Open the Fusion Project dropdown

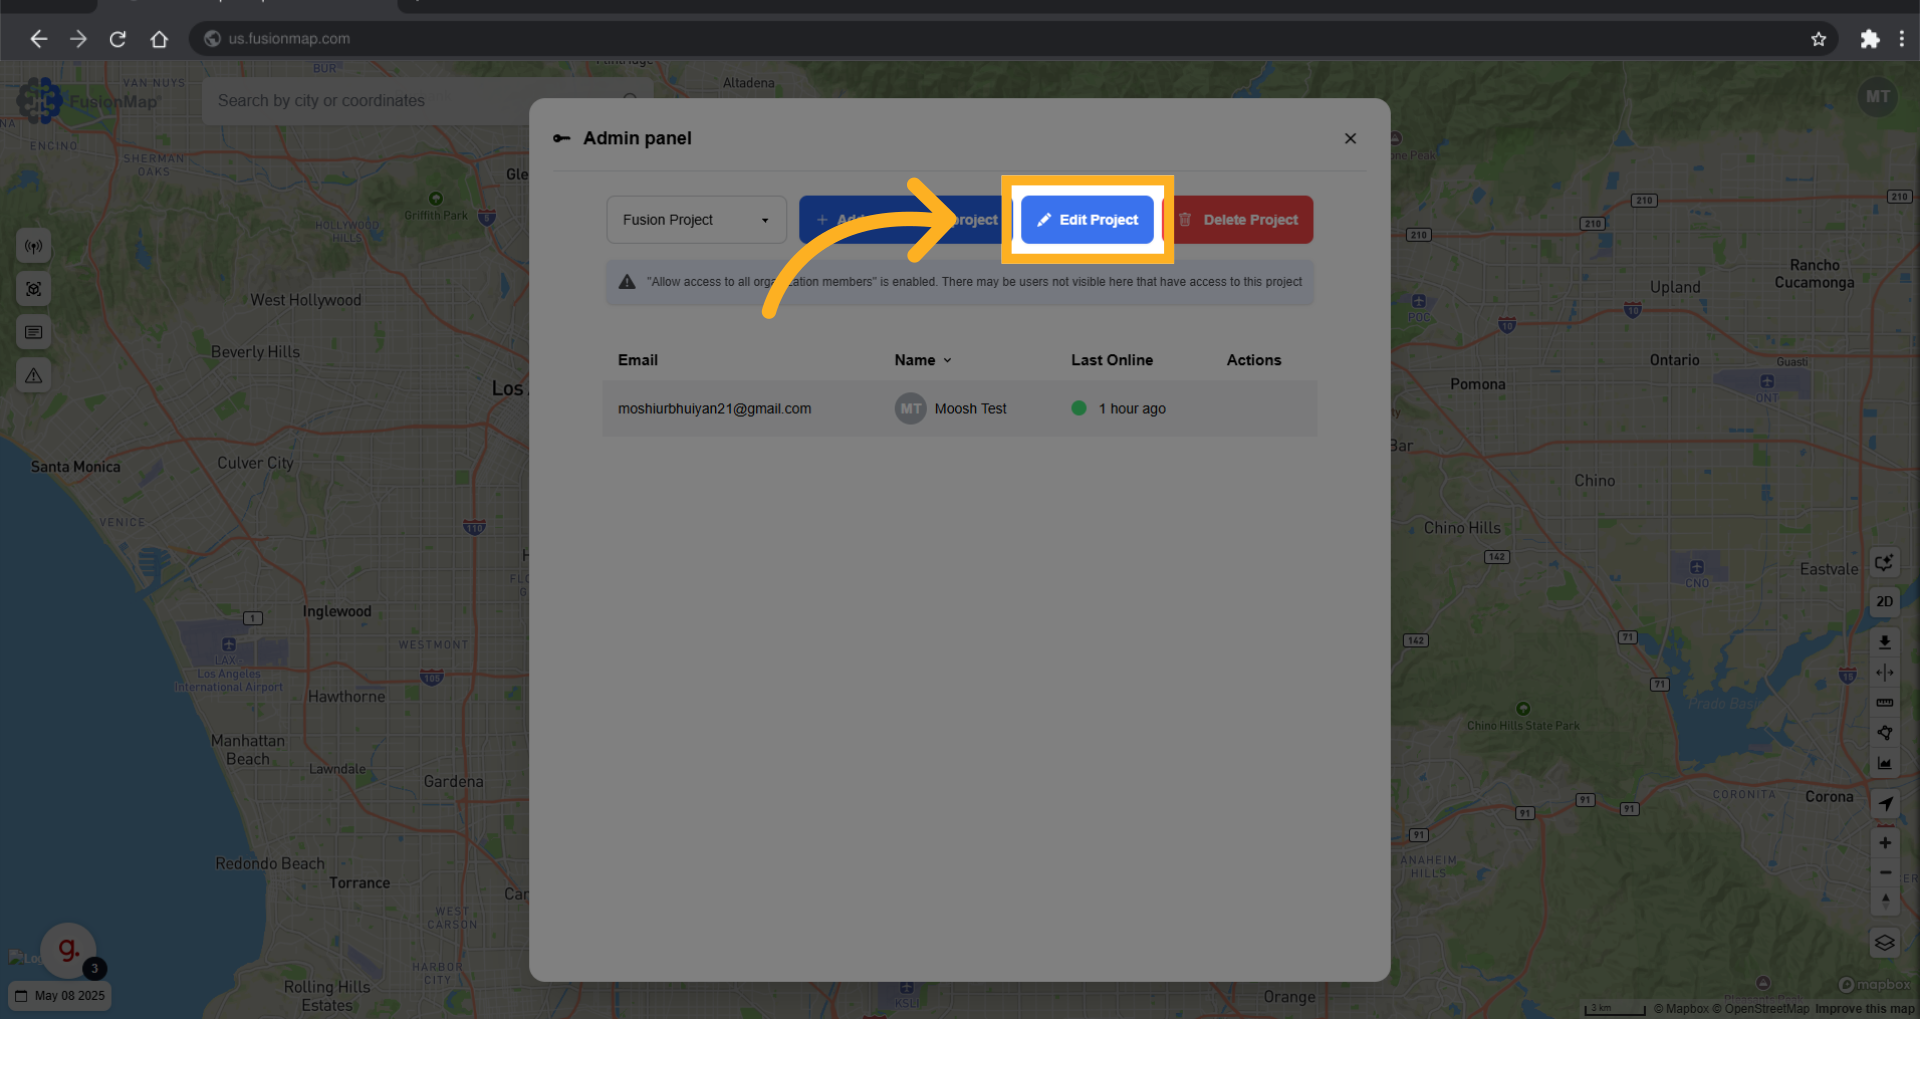click(x=696, y=220)
